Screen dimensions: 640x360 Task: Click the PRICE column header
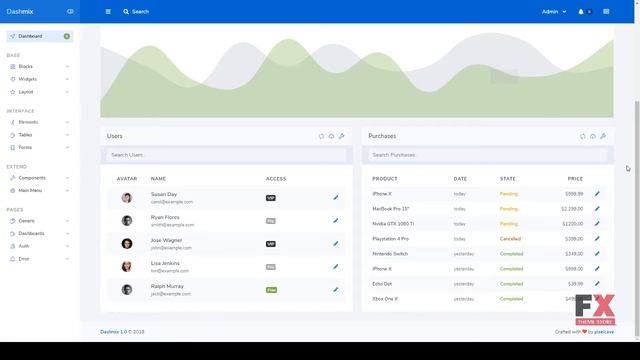(x=575, y=179)
